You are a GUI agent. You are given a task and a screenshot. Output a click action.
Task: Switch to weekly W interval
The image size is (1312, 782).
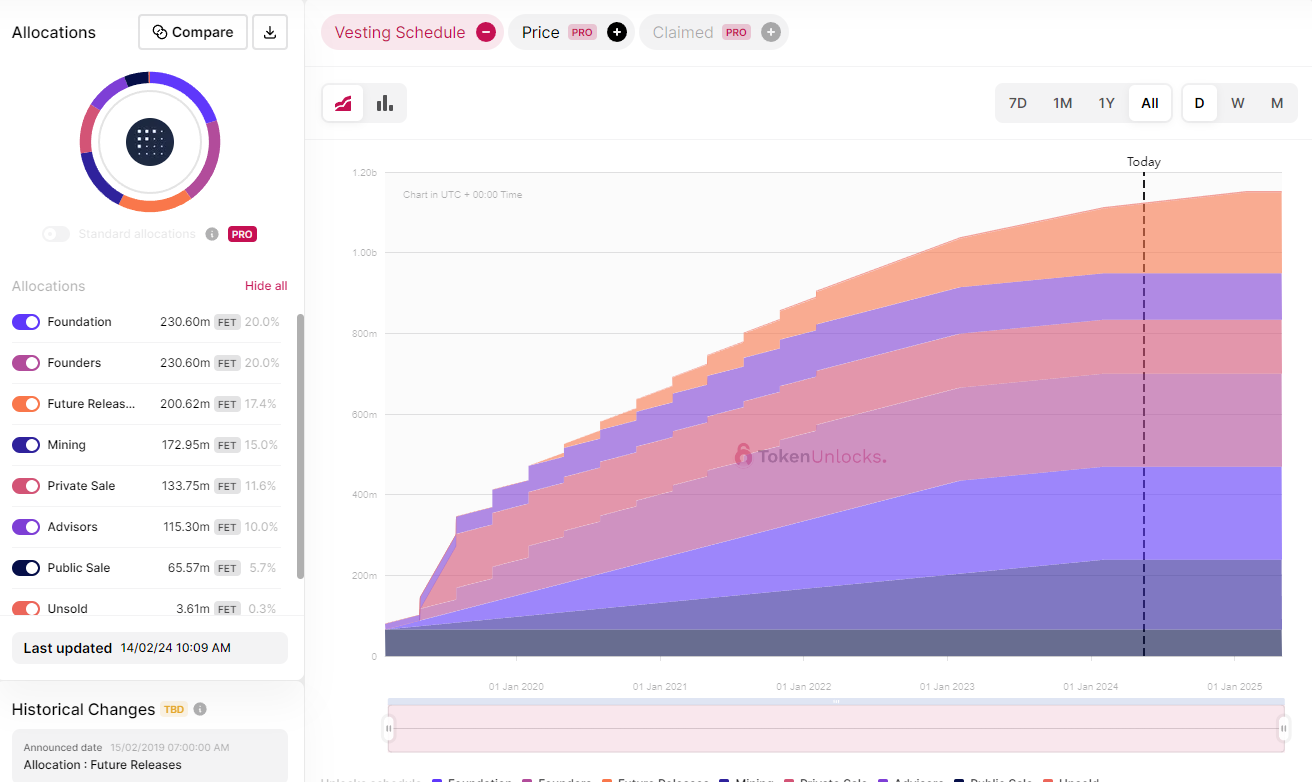[x=1237, y=103]
